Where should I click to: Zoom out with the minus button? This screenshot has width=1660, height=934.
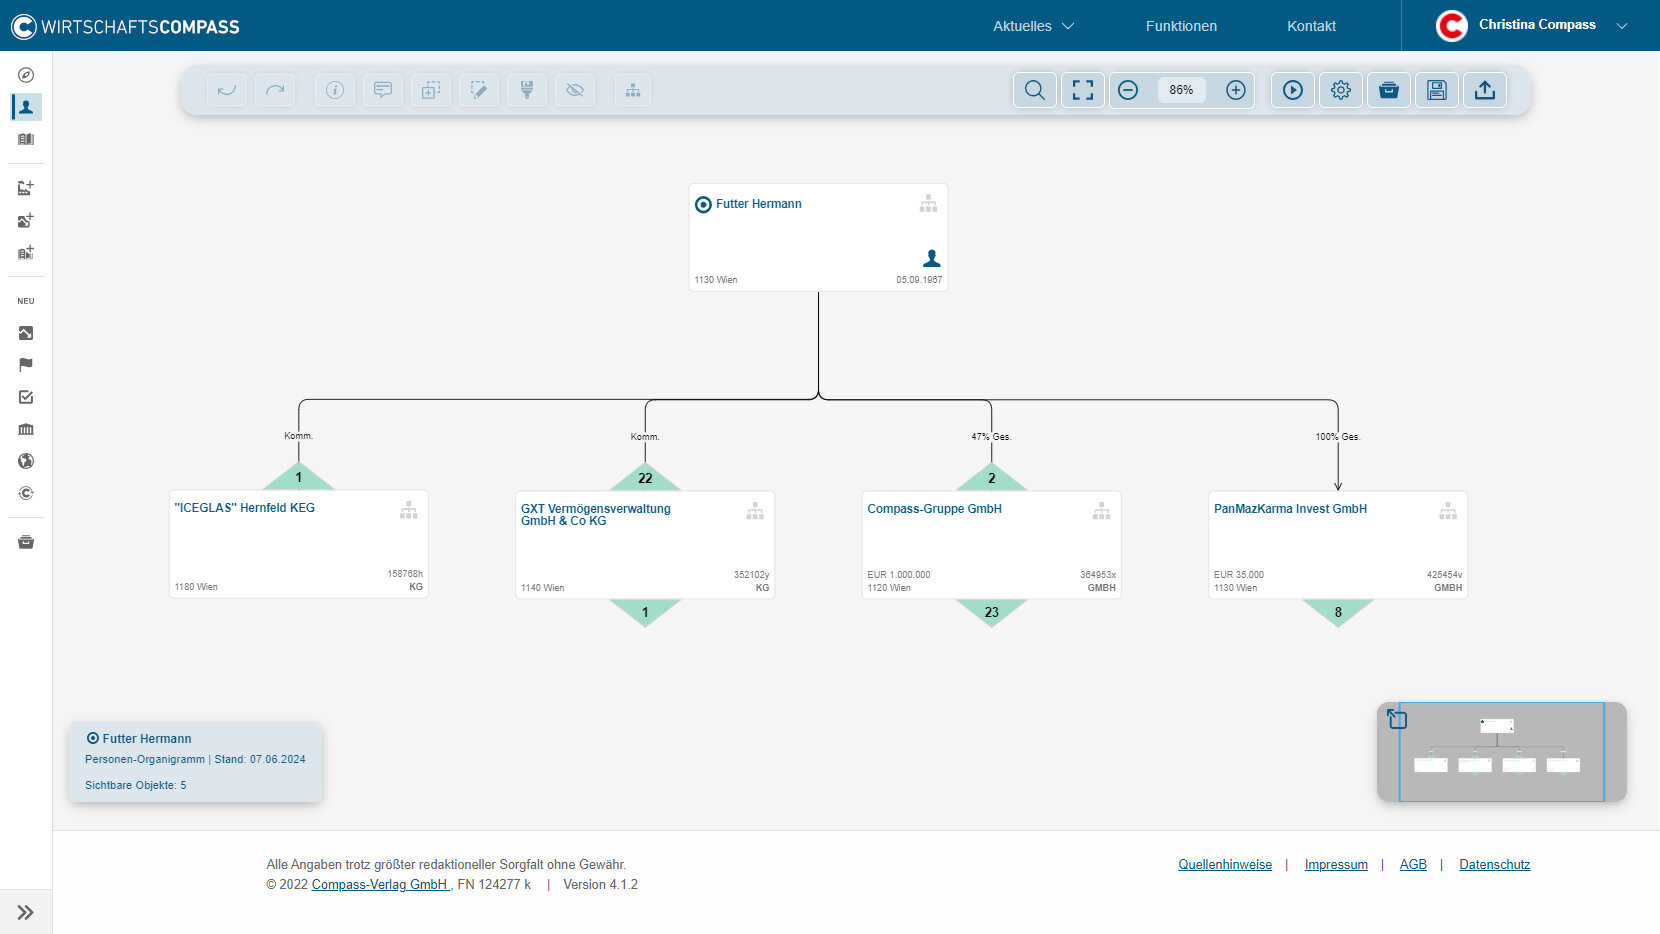tap(1128, 90)
